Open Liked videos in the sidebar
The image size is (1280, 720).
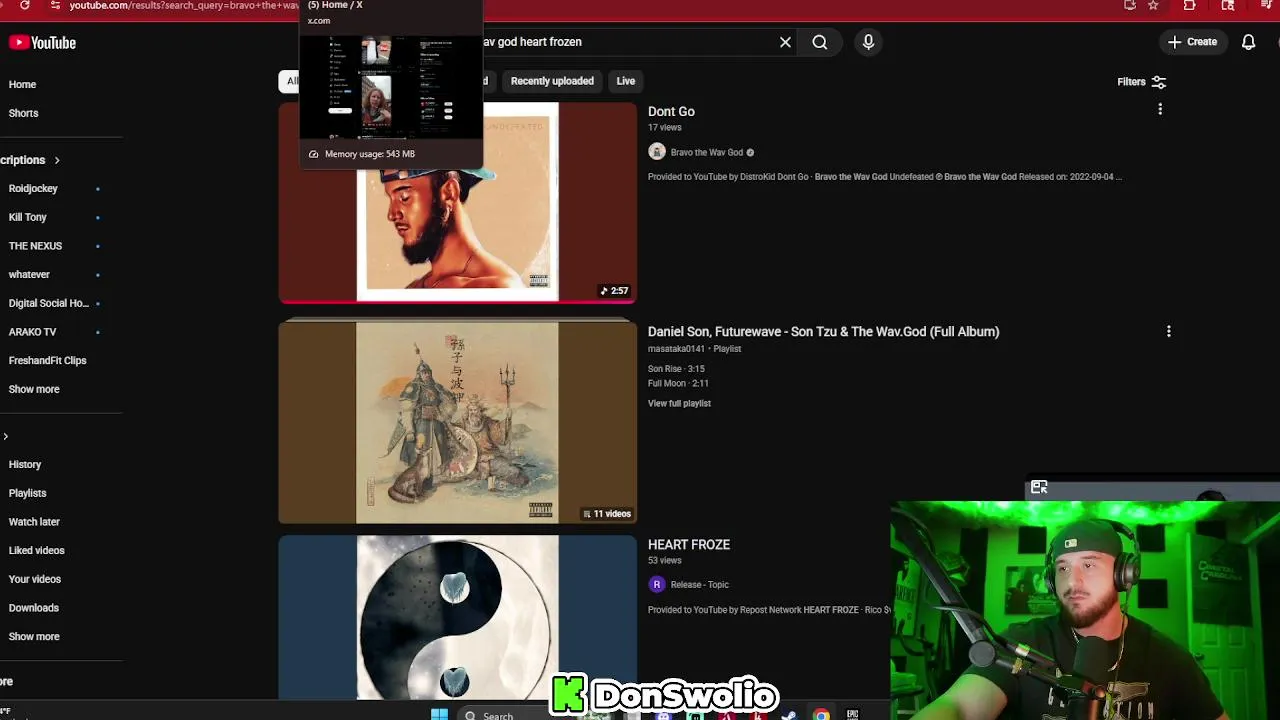click(36, 550)
